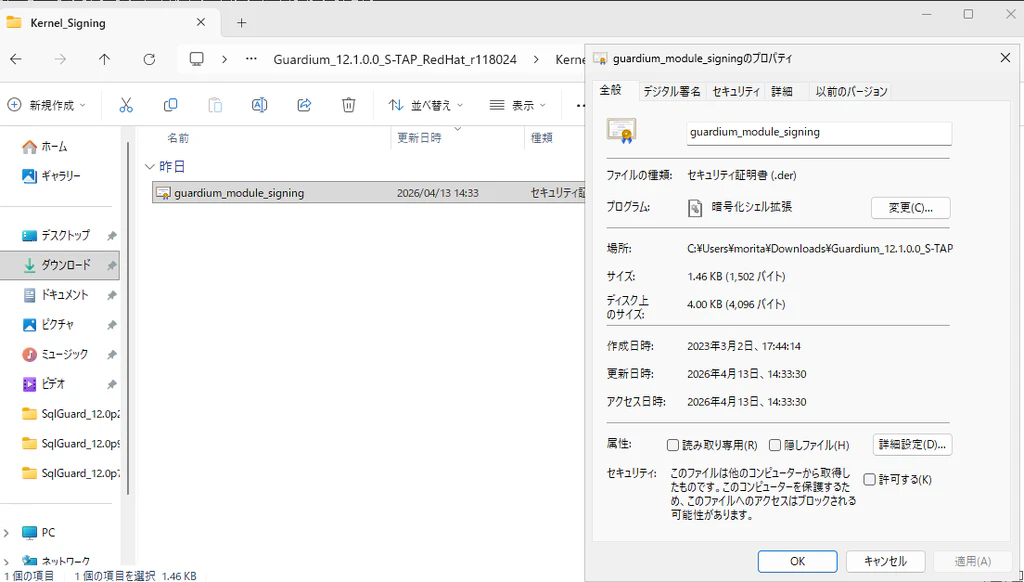Switch to the セキュリティ tab
This screenshot has height=582, width=1024.
[x=737, y=92]
